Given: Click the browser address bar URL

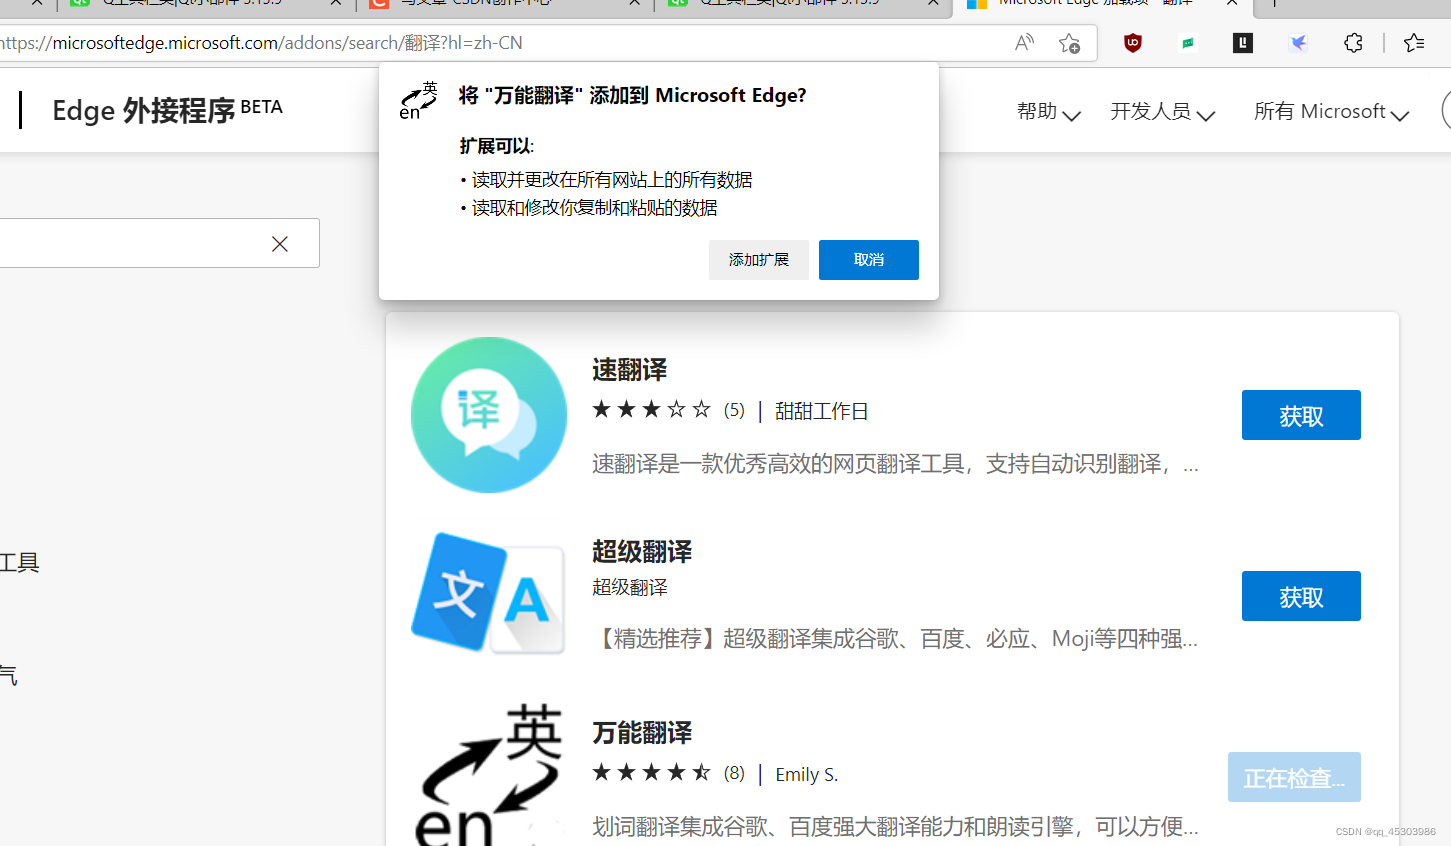Looking at the screenshot, I should click(x=260, y=43).
